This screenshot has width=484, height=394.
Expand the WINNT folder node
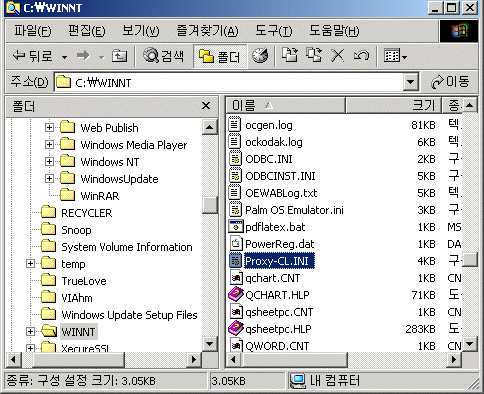coord(30,332)
